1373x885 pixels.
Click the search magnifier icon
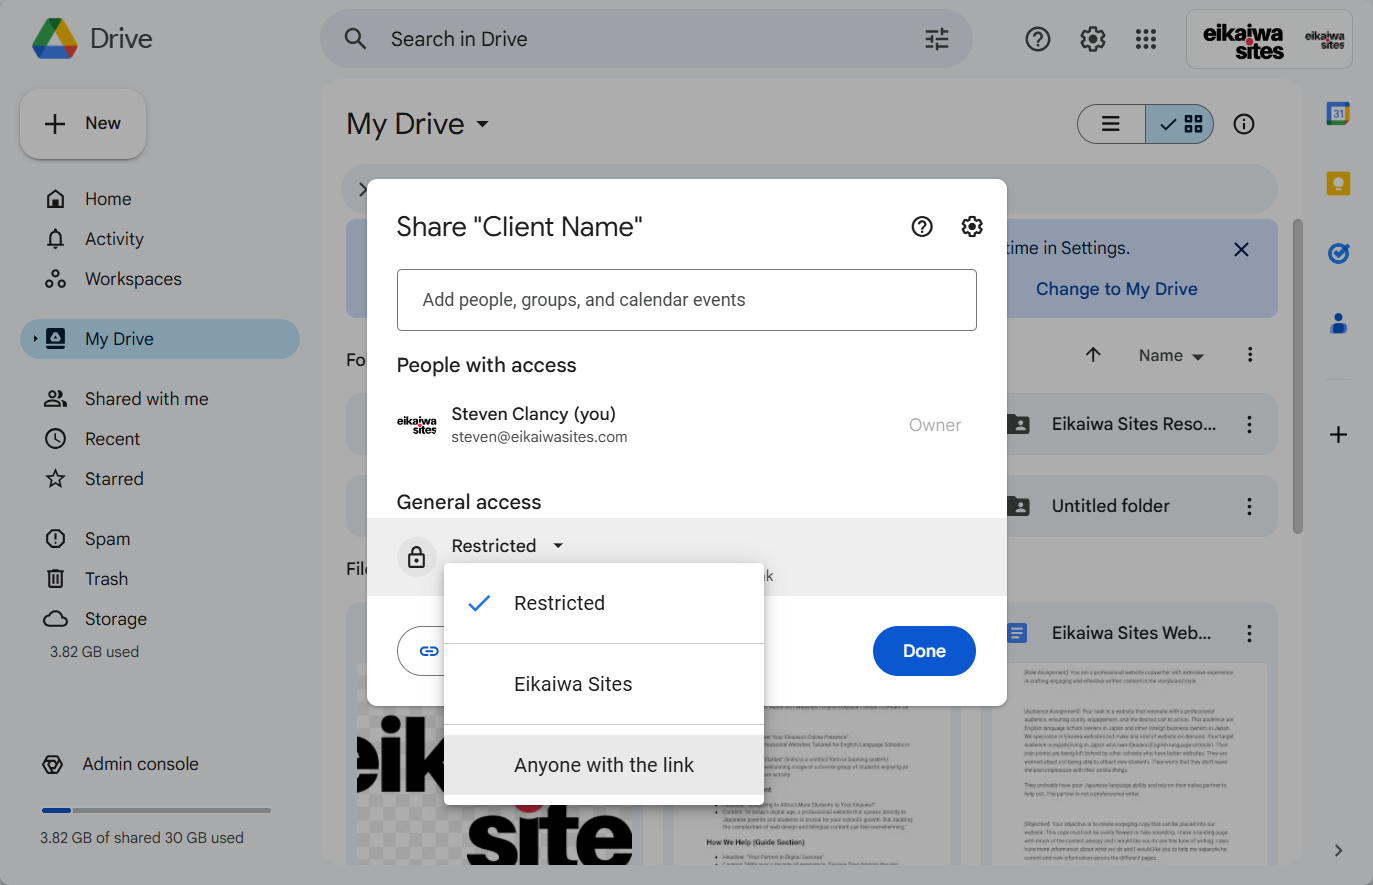tap(355, 39)
